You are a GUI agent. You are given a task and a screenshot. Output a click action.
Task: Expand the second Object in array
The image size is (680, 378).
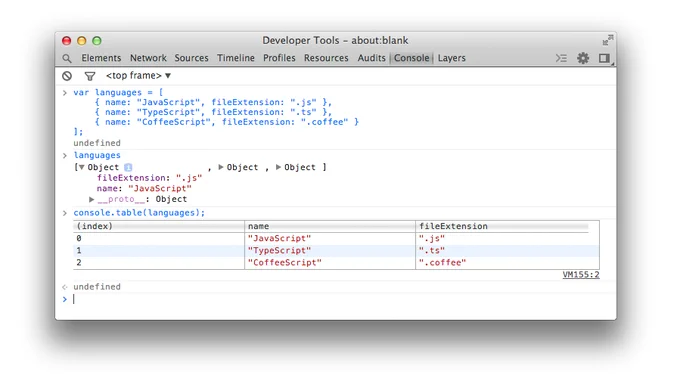(x=221, y=167)
